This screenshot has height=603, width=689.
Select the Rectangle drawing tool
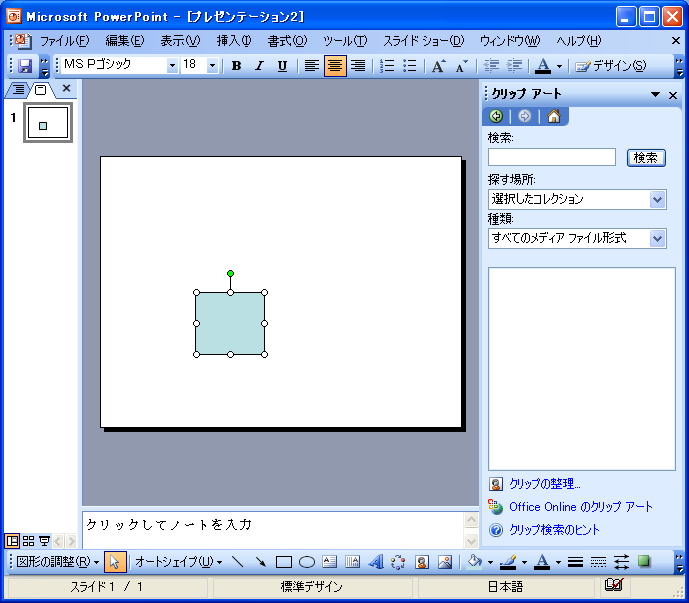(x=283, y=562)
